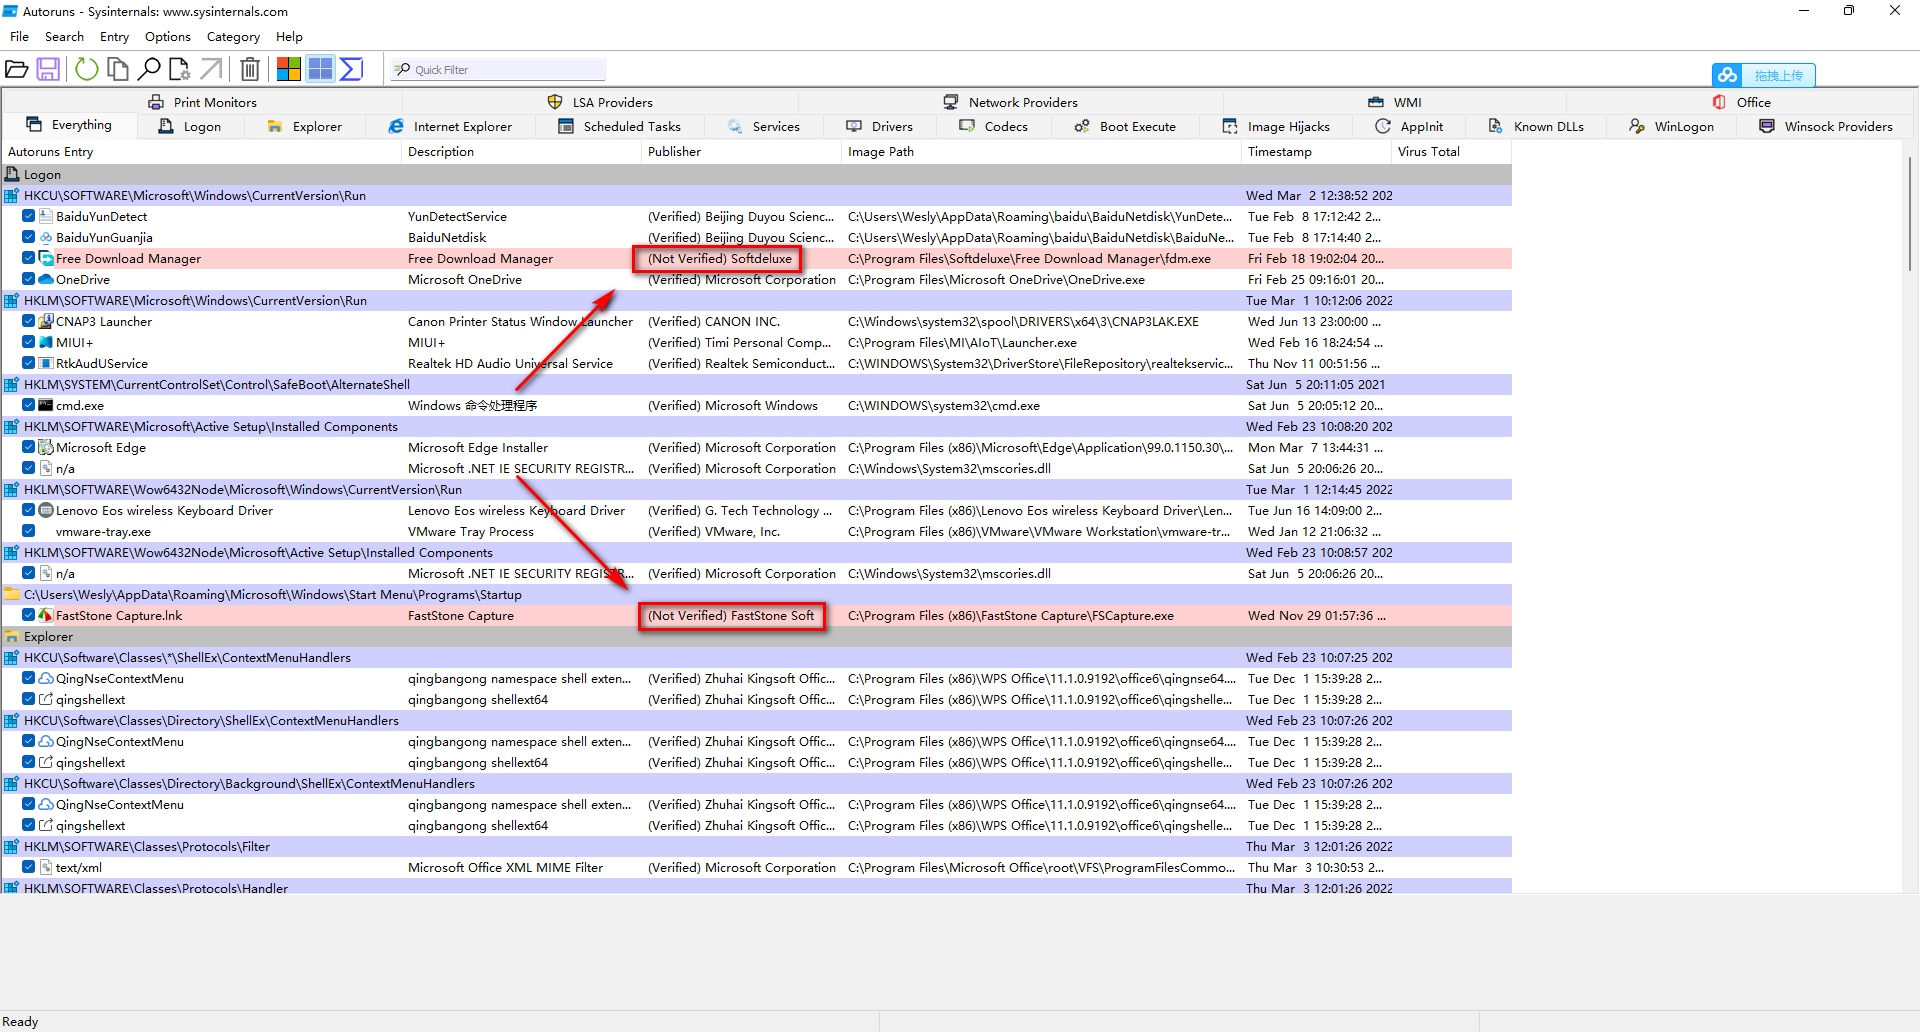
Task: Click the magnifier Find icon in toolbar
Action: point(149,69)
